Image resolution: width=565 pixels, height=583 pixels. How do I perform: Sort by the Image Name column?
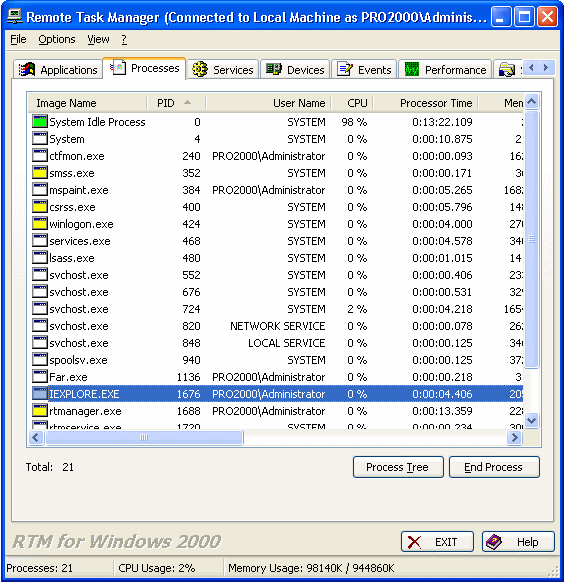(x=88, y=103)
